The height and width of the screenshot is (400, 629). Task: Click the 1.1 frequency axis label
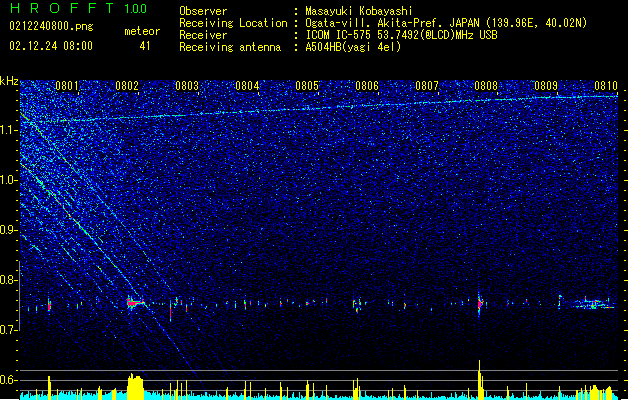[x=9, y=131]
